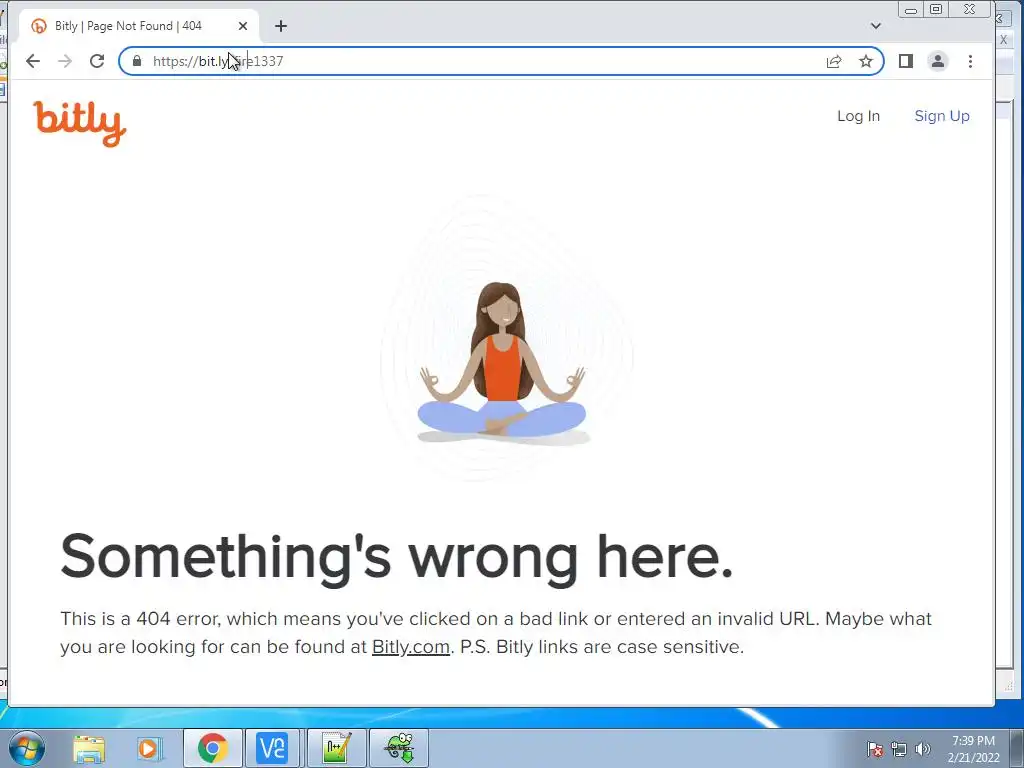Open the tab search dropdown chevron
Screen dimensions: 1024x768
tap(876, 26)
